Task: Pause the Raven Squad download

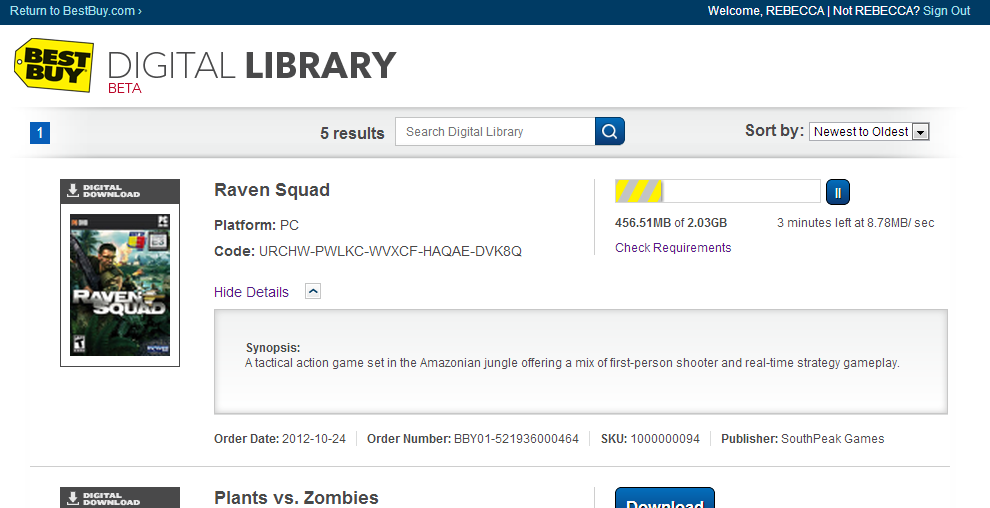Action: [838, 192]
